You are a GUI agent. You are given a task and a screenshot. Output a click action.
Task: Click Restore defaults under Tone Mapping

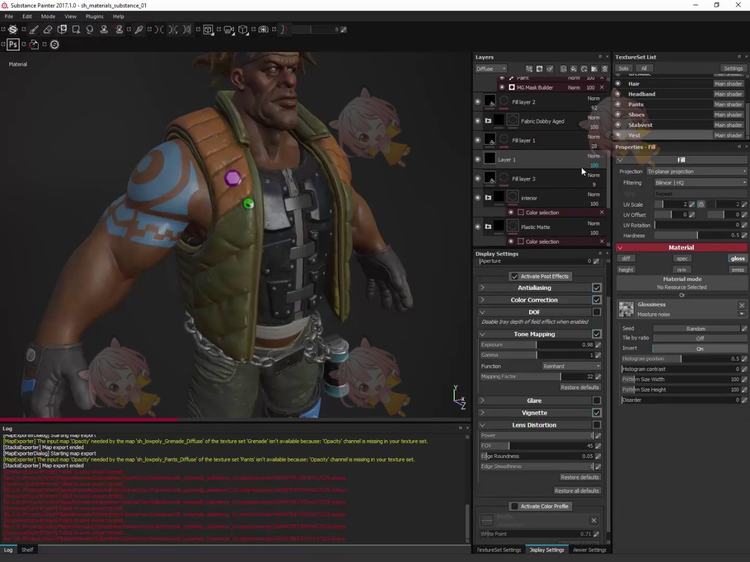click(579, 387)
